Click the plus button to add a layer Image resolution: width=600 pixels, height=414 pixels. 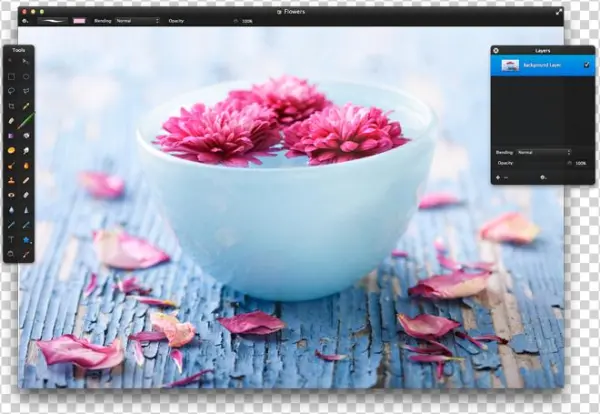click(x=498, y=177)
